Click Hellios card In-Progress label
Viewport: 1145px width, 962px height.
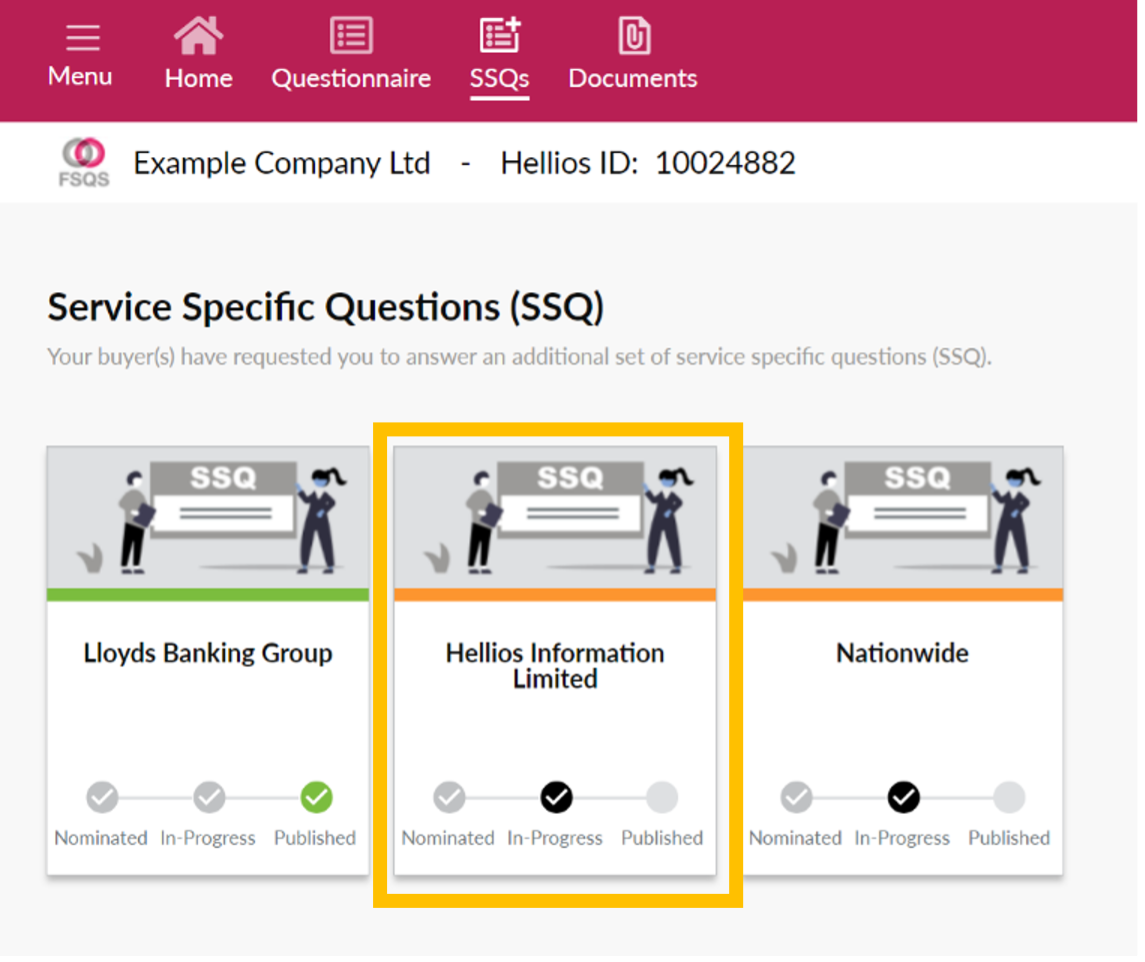(x=555, y=838)
